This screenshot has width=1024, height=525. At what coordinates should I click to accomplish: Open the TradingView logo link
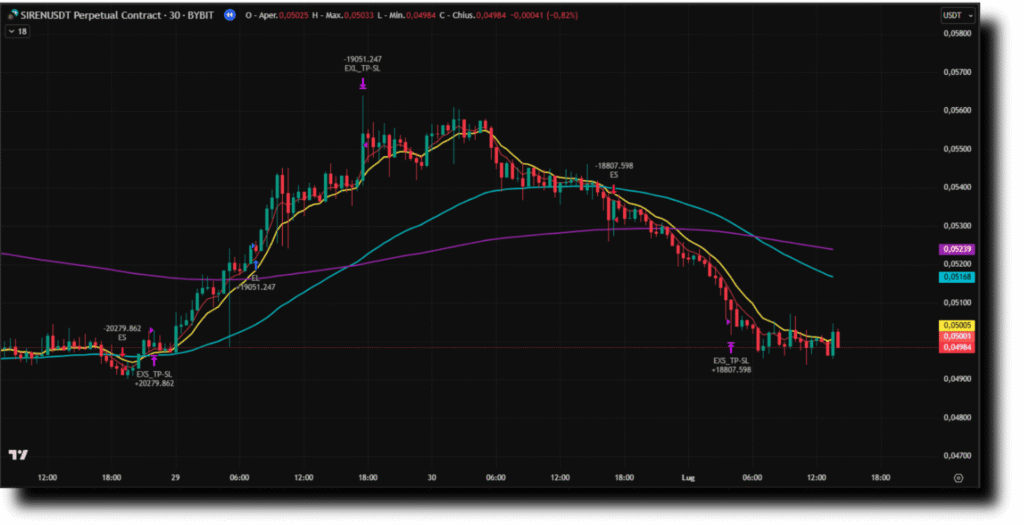pos(18,455)
